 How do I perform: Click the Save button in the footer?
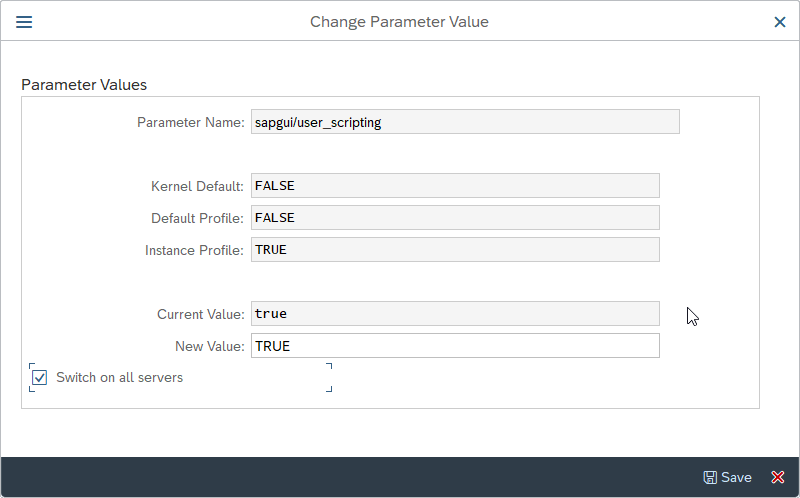735,478
